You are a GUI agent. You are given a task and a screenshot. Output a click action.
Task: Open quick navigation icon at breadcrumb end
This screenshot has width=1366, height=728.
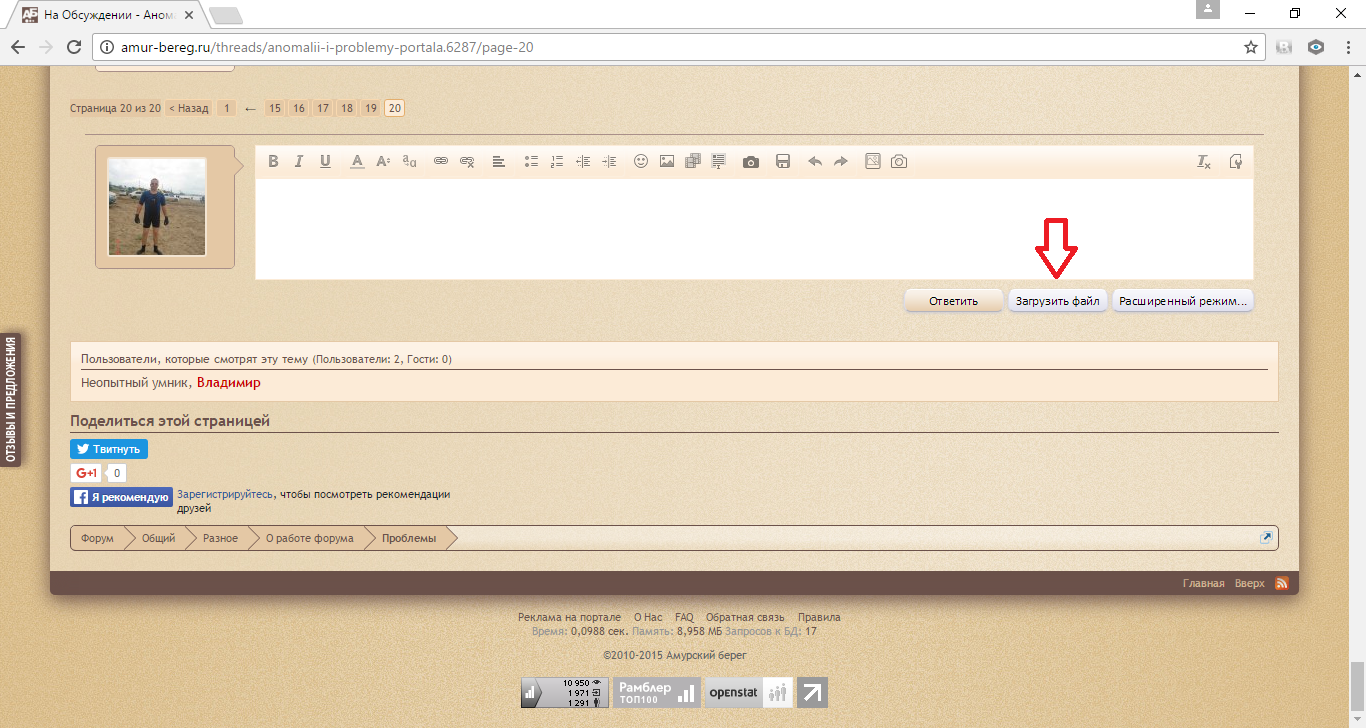(x=1266, y=538)
